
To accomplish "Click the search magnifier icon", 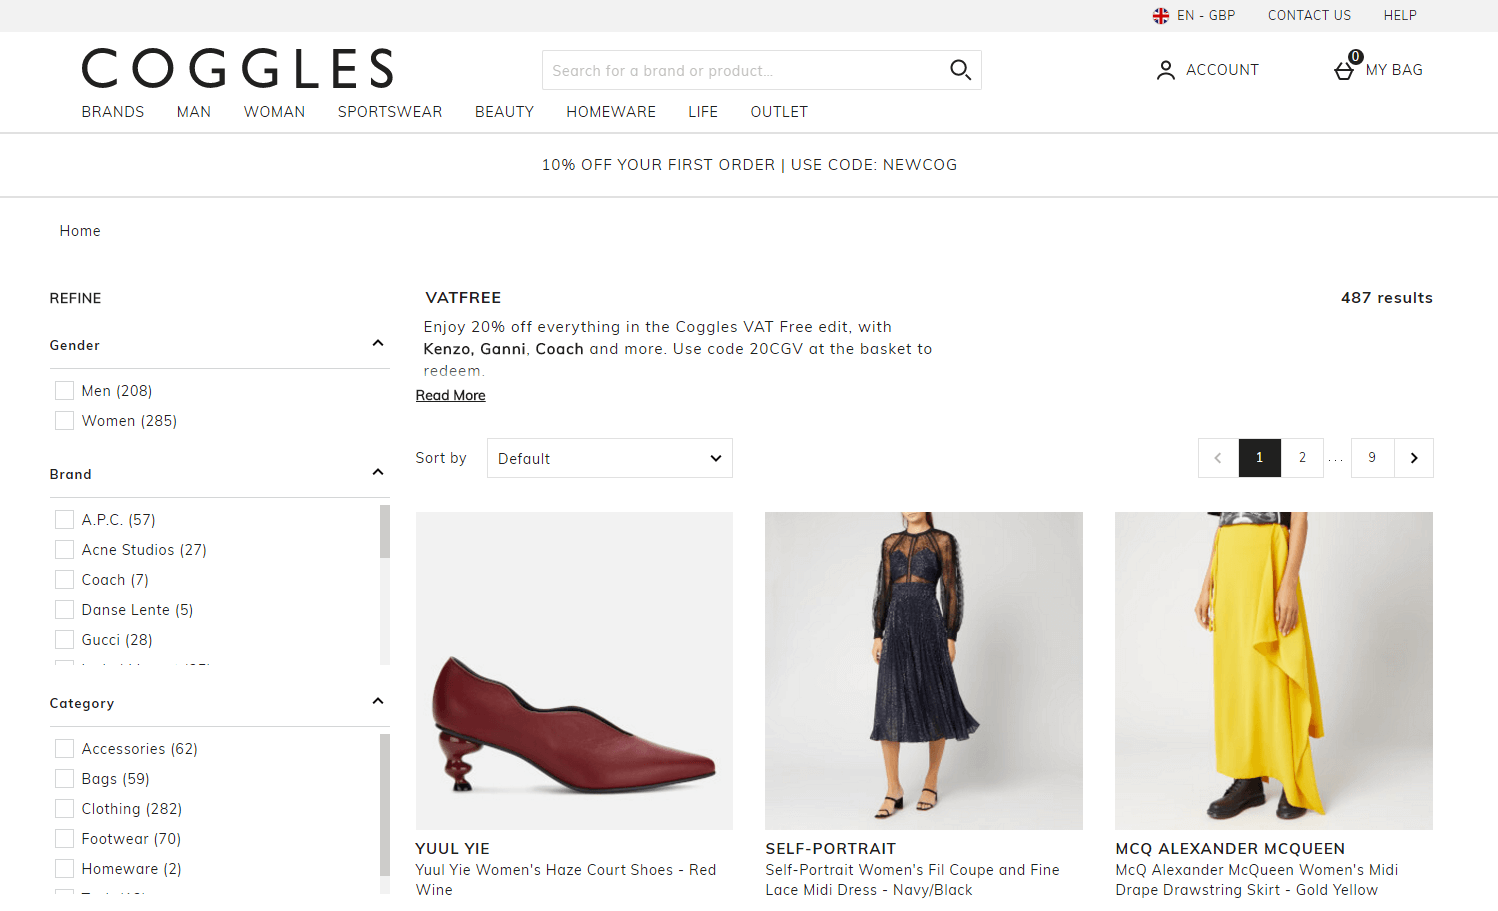I will pyautogui.click(x=960, y=70).
